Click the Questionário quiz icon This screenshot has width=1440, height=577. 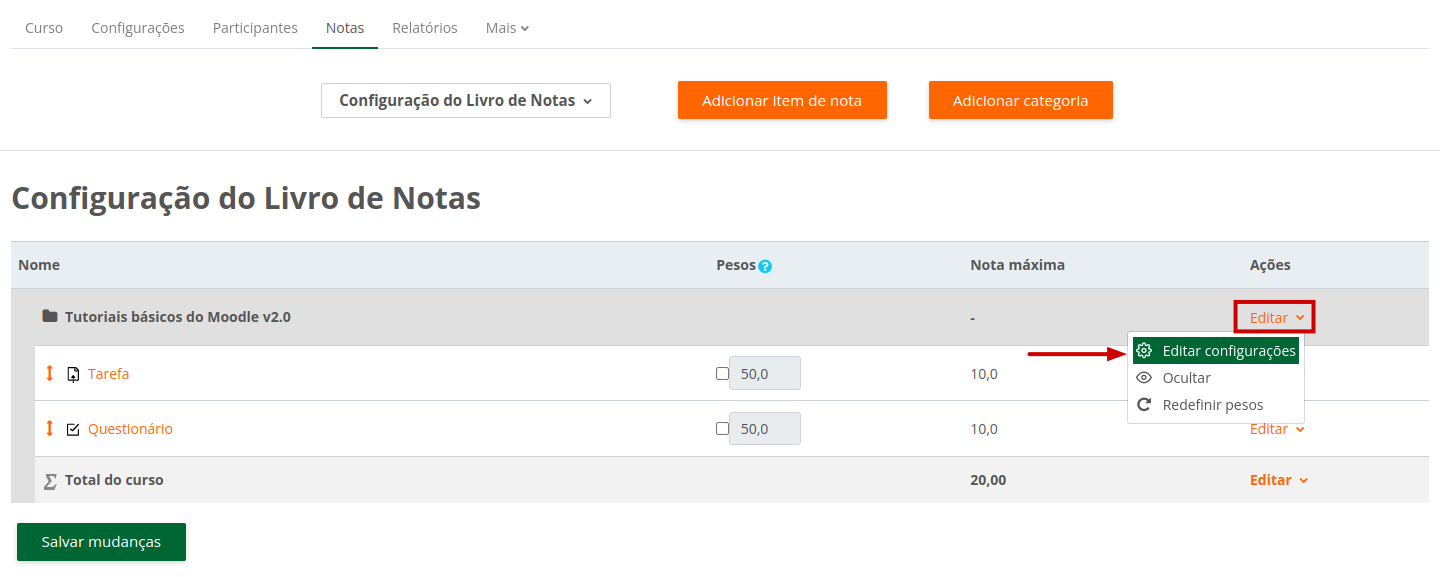point(73,429)
